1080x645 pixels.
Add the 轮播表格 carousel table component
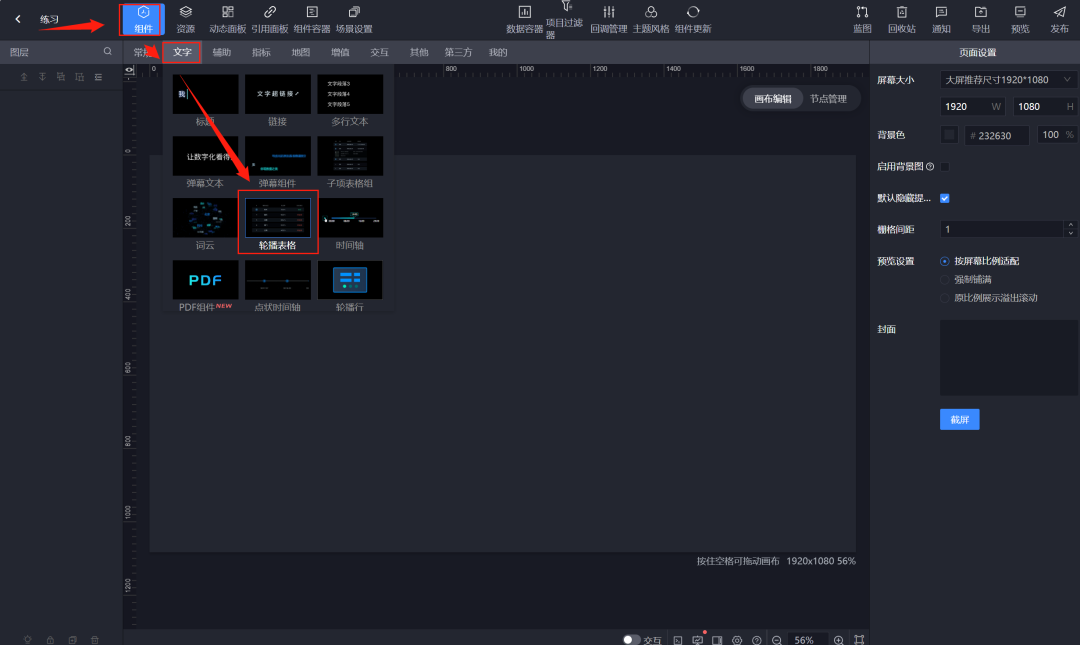click(x=278, y=223)
